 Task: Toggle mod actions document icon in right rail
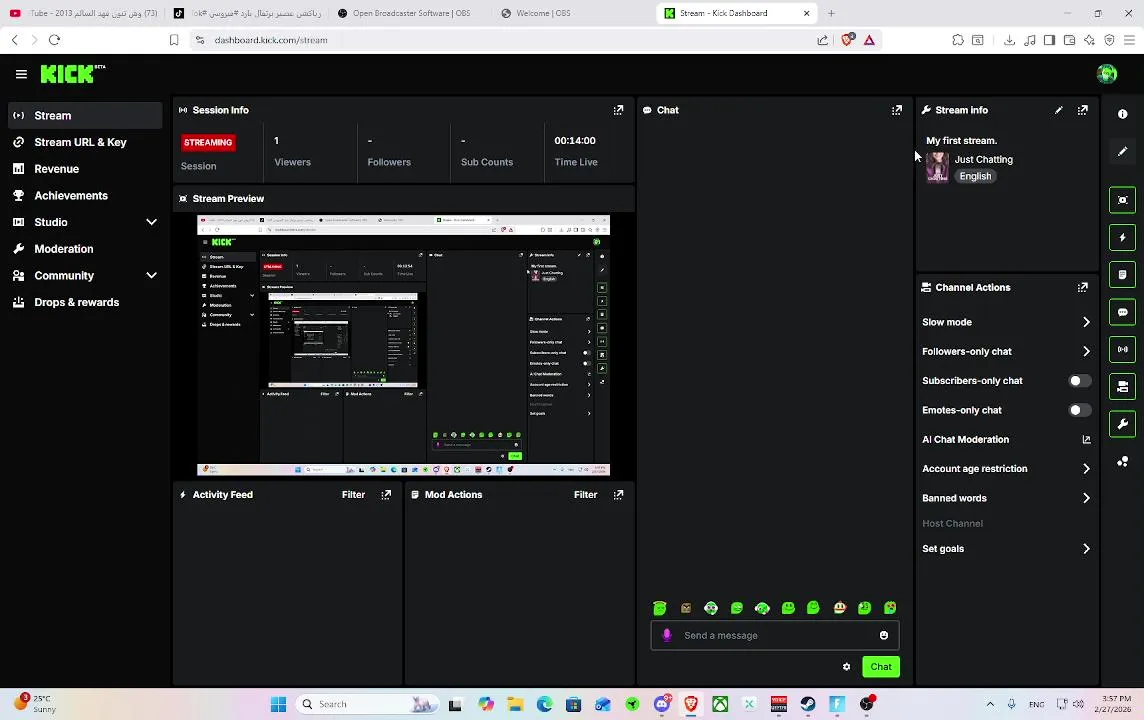1122,274
